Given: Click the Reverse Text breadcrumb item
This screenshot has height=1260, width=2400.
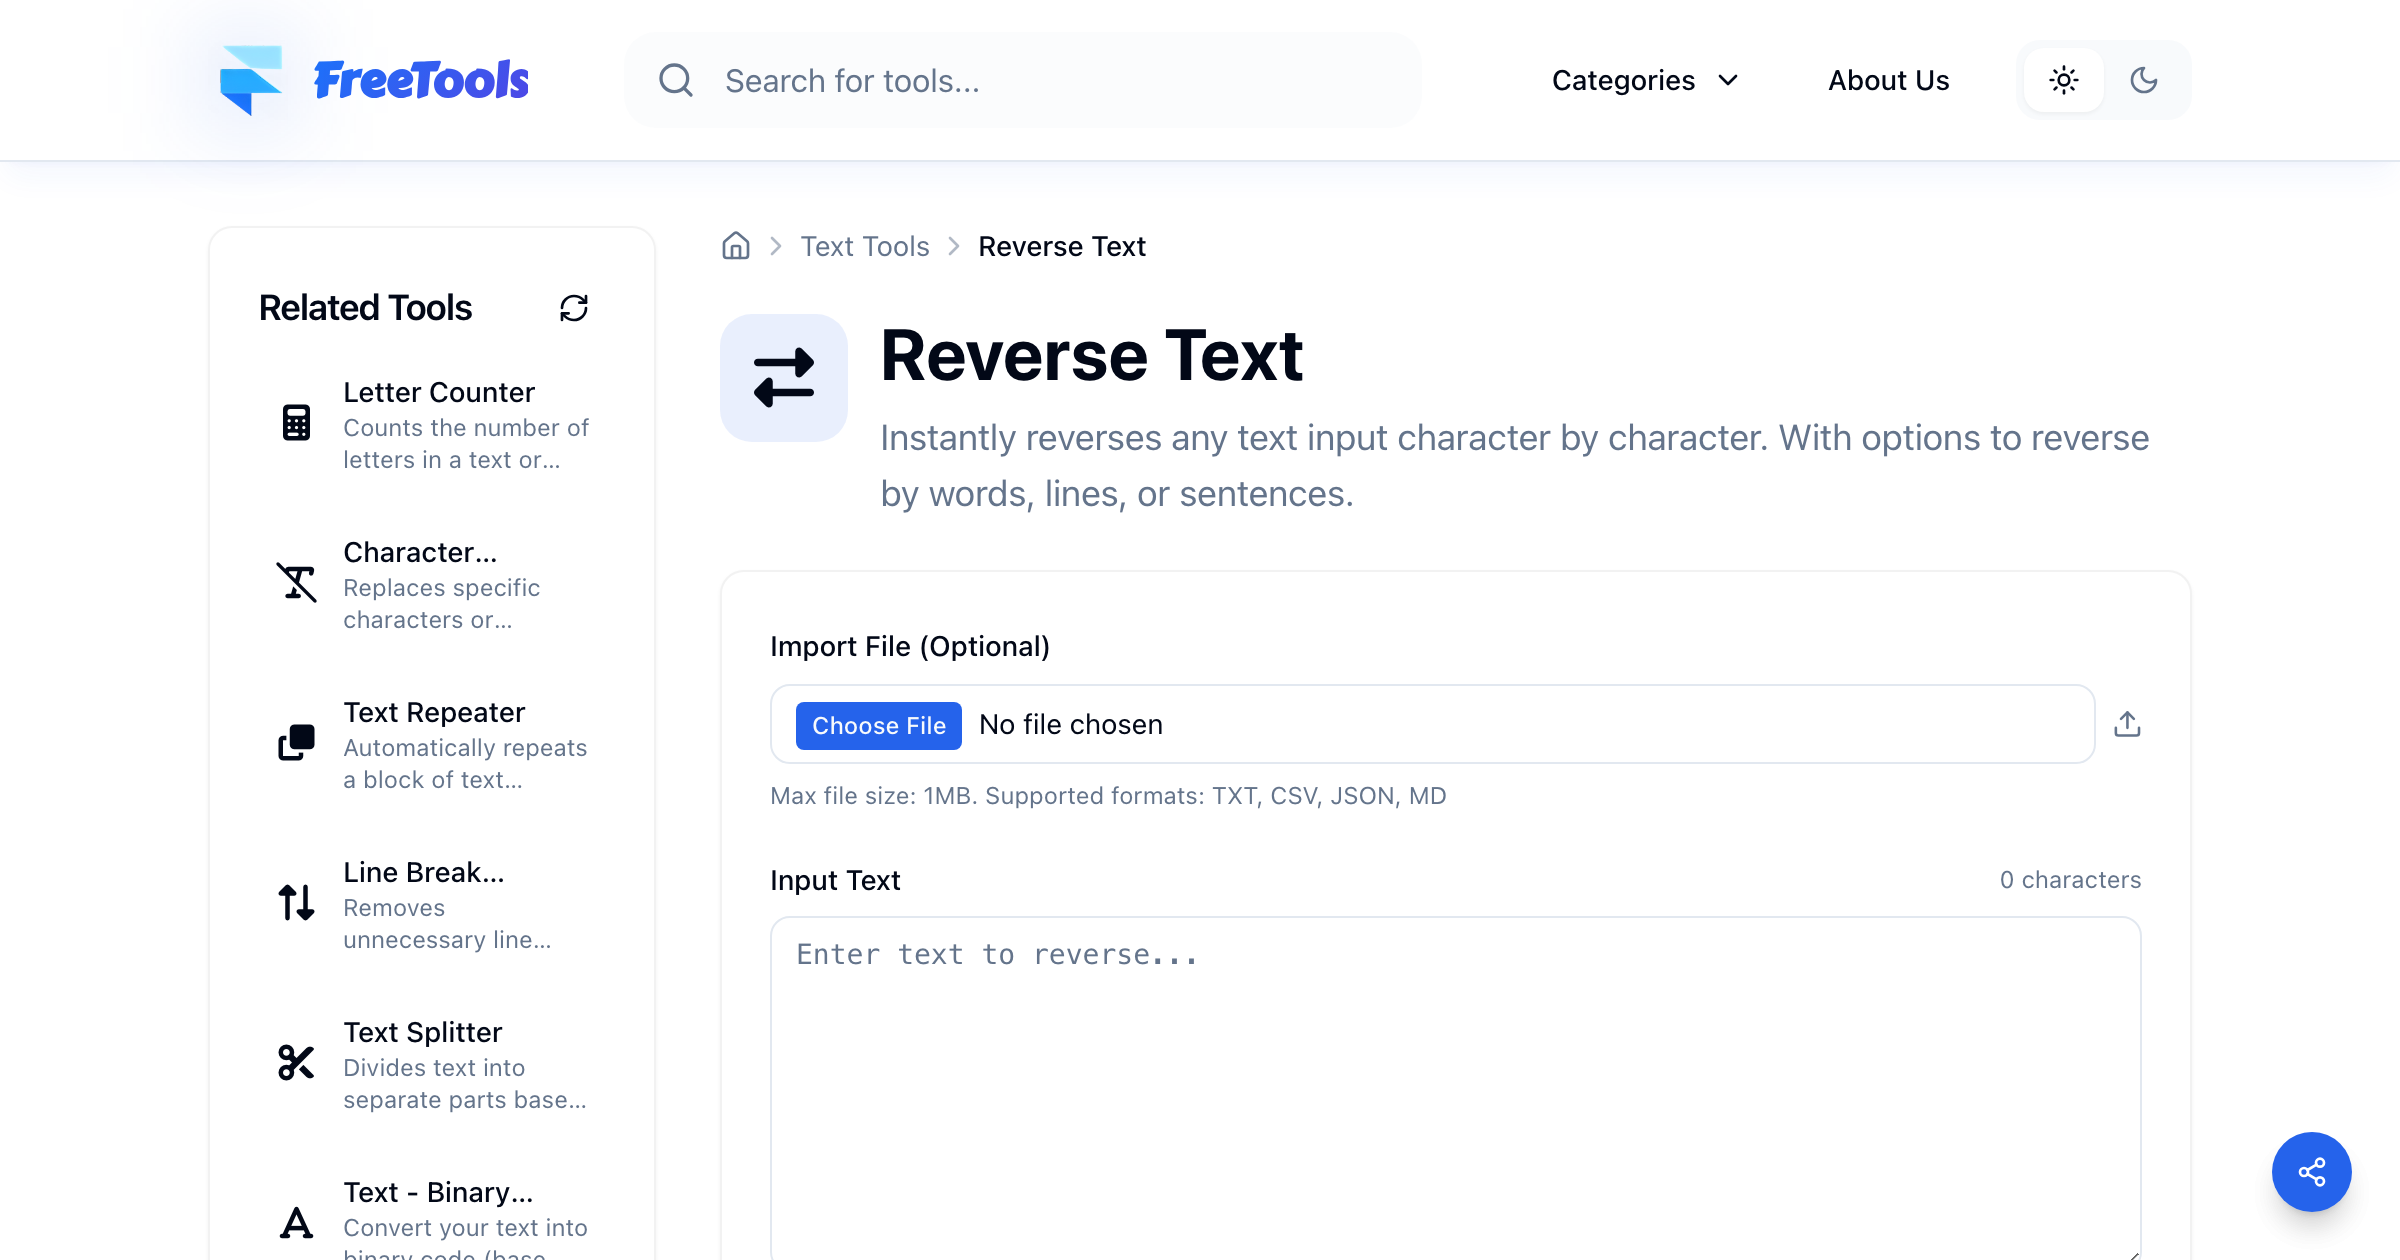Looking at the screenshot, I should click(x=1062, y=246).
